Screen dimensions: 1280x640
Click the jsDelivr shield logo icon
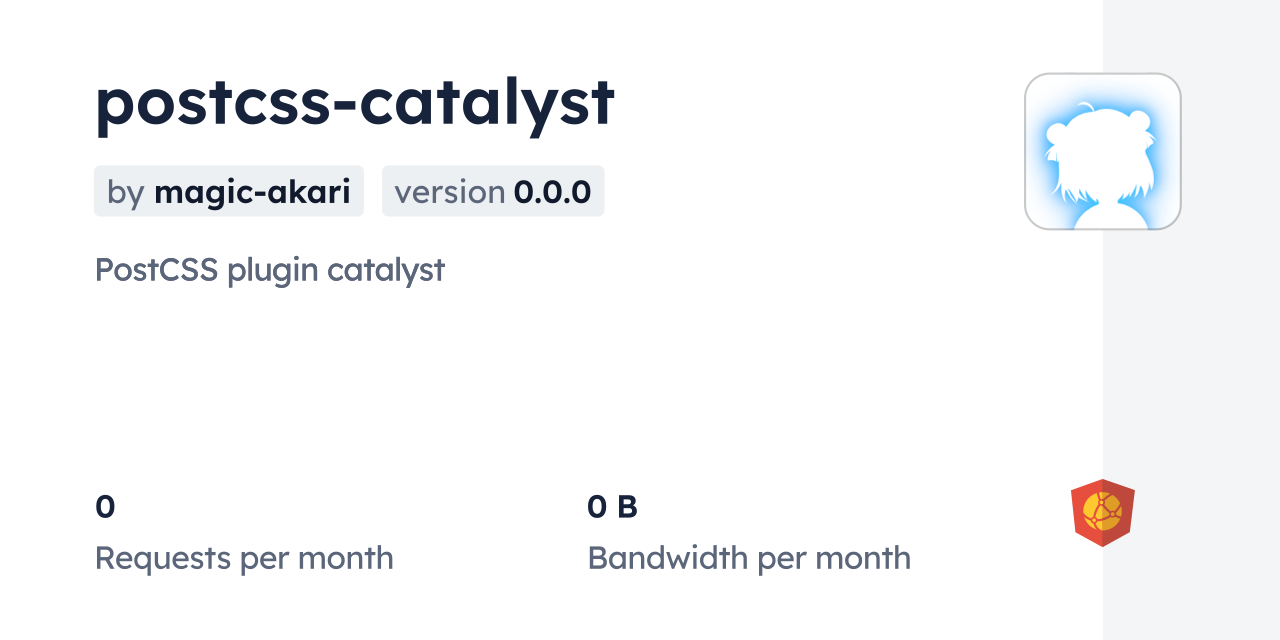pyautogui.click(x=1102, y=513)
